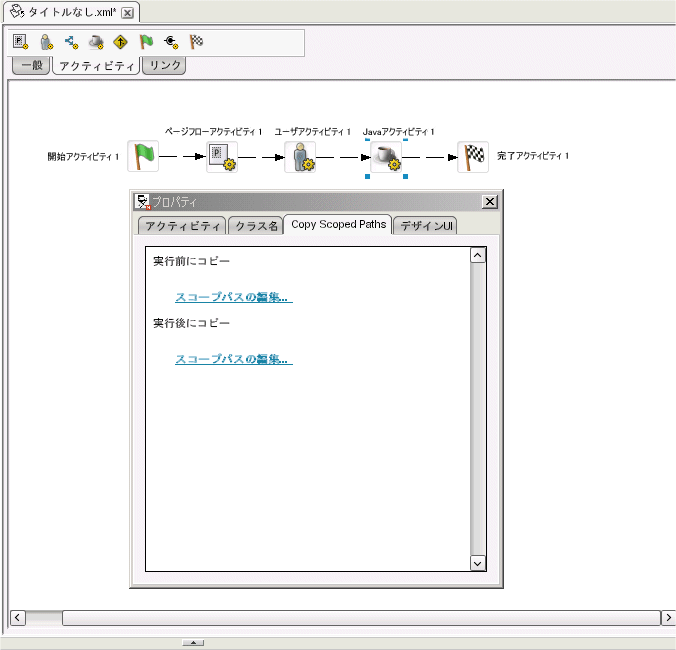Click the page flow activity 1 node
The height and width of the screenshot is (650, 676).
222,157
